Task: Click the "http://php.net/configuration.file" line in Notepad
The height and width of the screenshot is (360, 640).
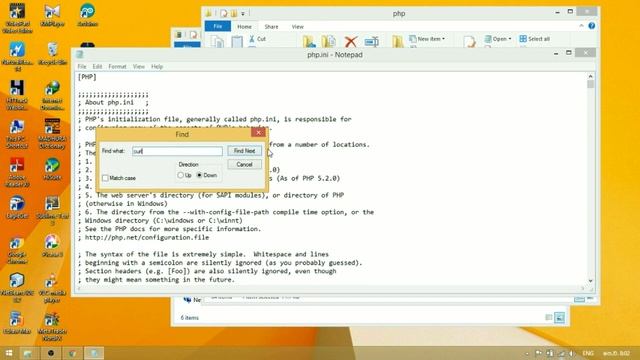Action: 147,237
